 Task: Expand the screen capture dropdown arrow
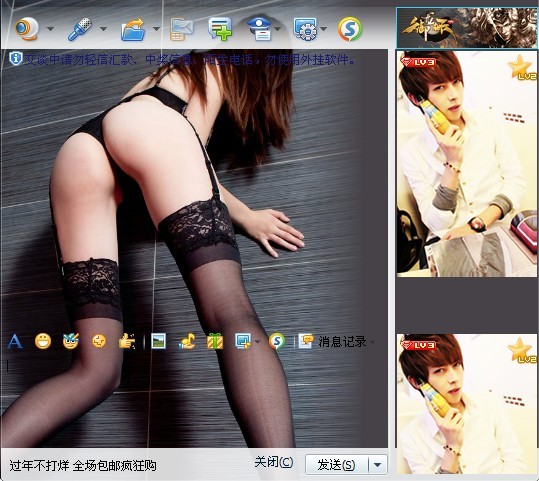(x=258, y=342)
